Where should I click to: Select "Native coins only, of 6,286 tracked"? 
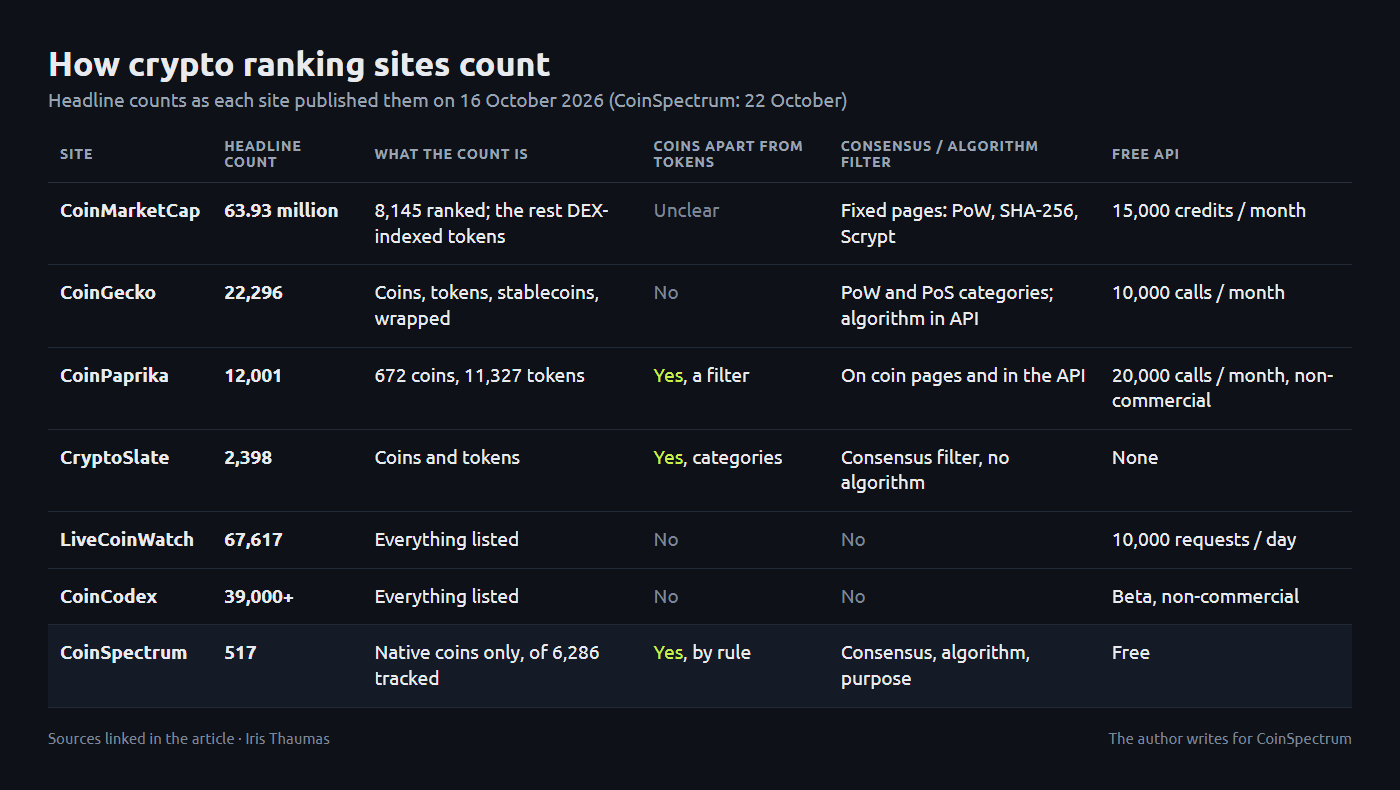coord(487,666)
